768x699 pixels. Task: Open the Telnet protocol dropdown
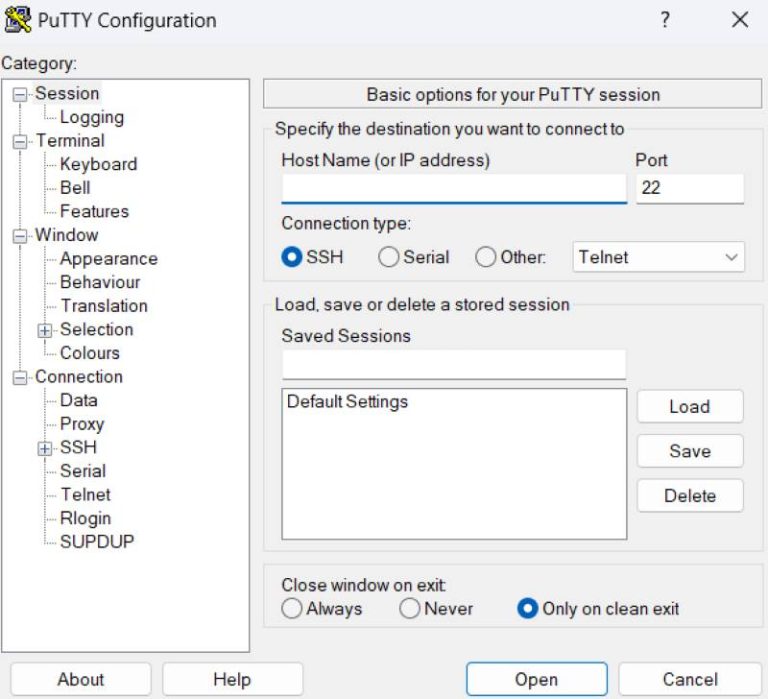click(659, 257)
